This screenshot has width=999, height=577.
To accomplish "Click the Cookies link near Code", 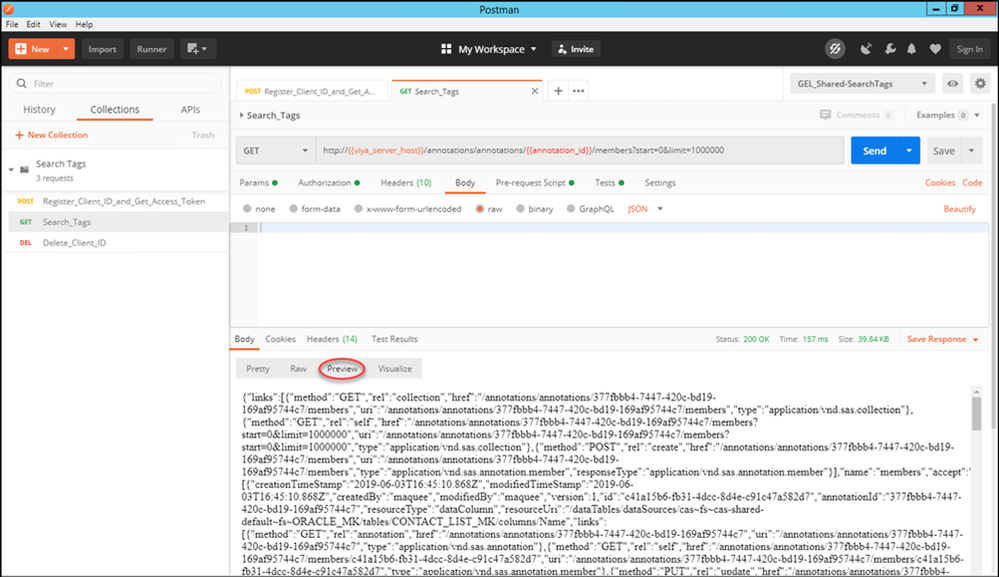I will click(x=940, y=183).
